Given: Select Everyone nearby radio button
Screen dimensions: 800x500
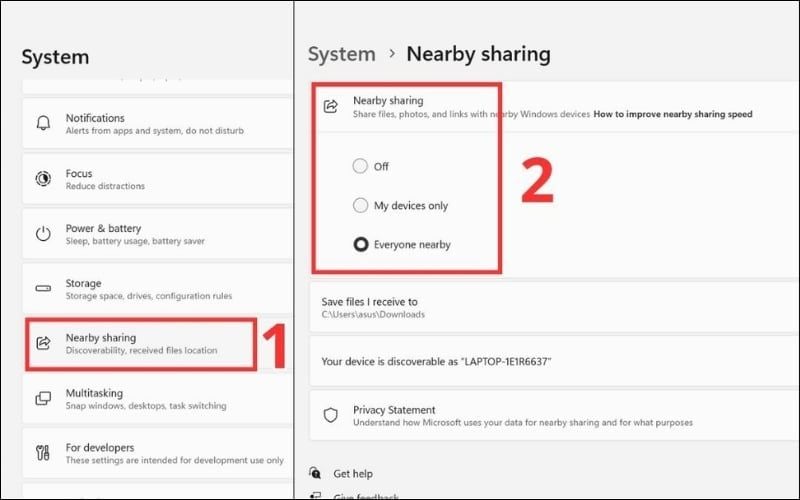Looking at the screenshot, I should tap(360, 244).
